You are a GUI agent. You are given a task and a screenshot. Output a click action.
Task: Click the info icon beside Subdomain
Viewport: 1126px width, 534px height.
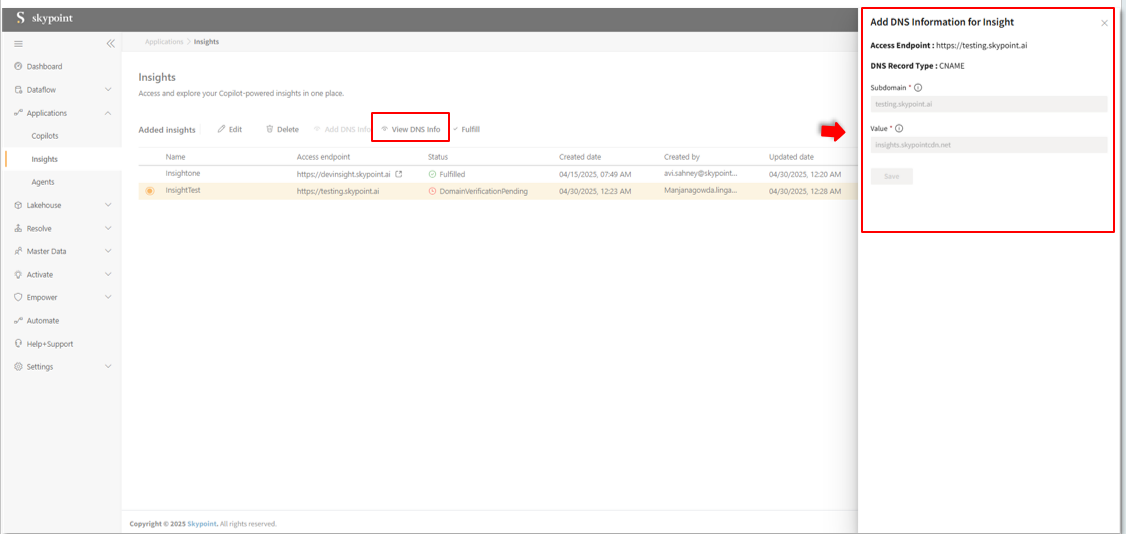pyautogui.click(x=918, y=88)
